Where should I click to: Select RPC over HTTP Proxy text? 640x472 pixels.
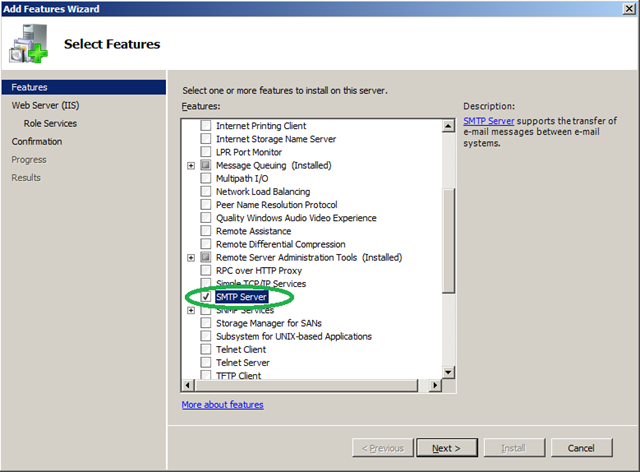coord(259,271)
